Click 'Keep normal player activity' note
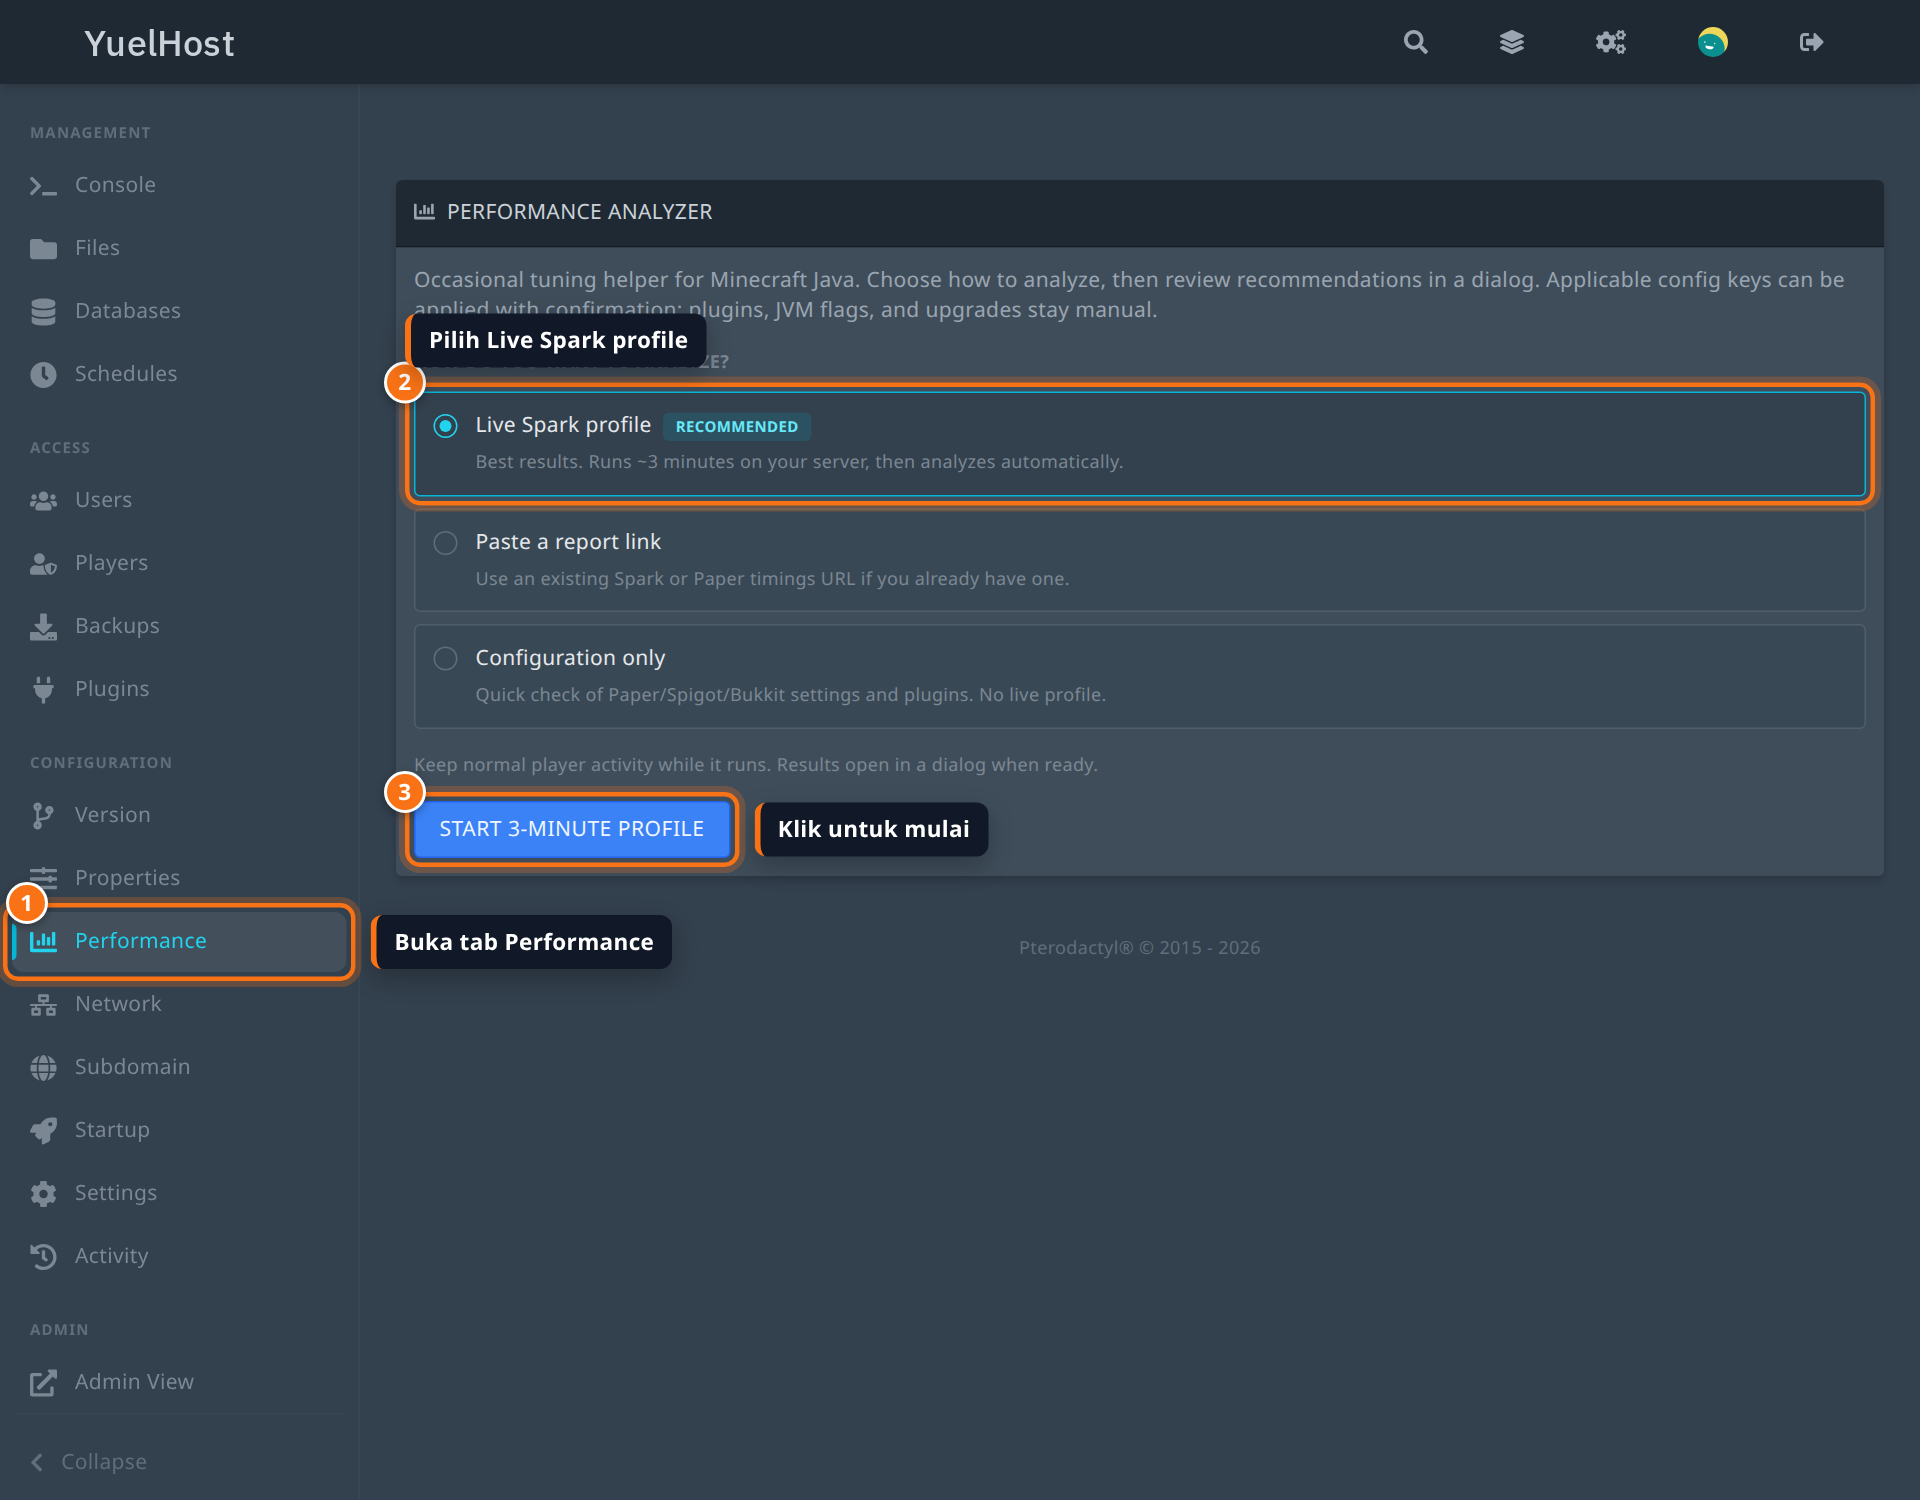The height and width of the screenshot is (1500, 1920). click(x=755, y=765)
